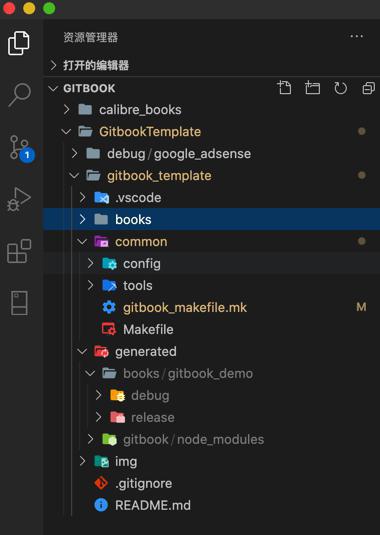
Task: Click the config folder gear icon
Action: click(109, 264)
